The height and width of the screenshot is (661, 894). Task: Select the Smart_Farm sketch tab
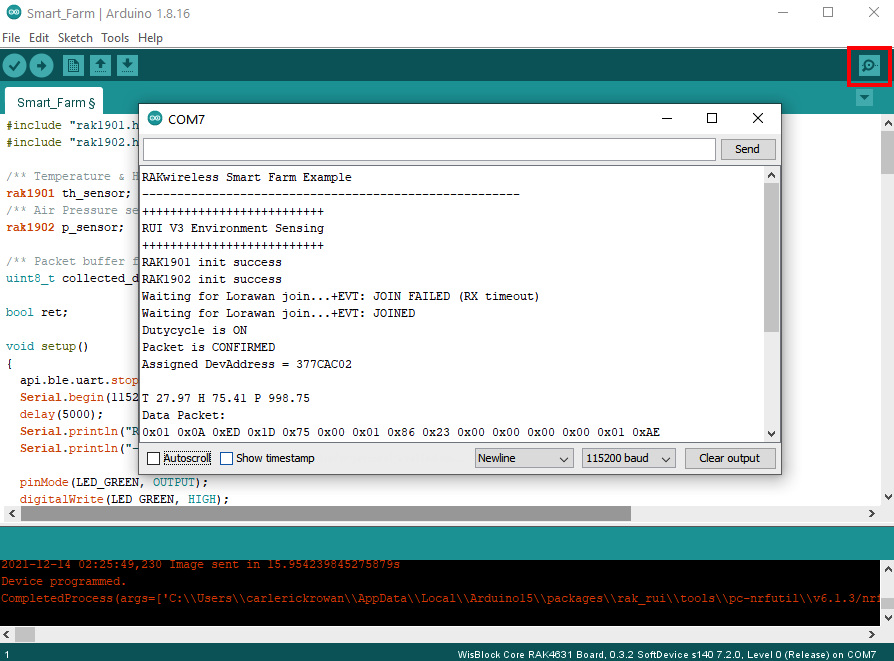54,102
